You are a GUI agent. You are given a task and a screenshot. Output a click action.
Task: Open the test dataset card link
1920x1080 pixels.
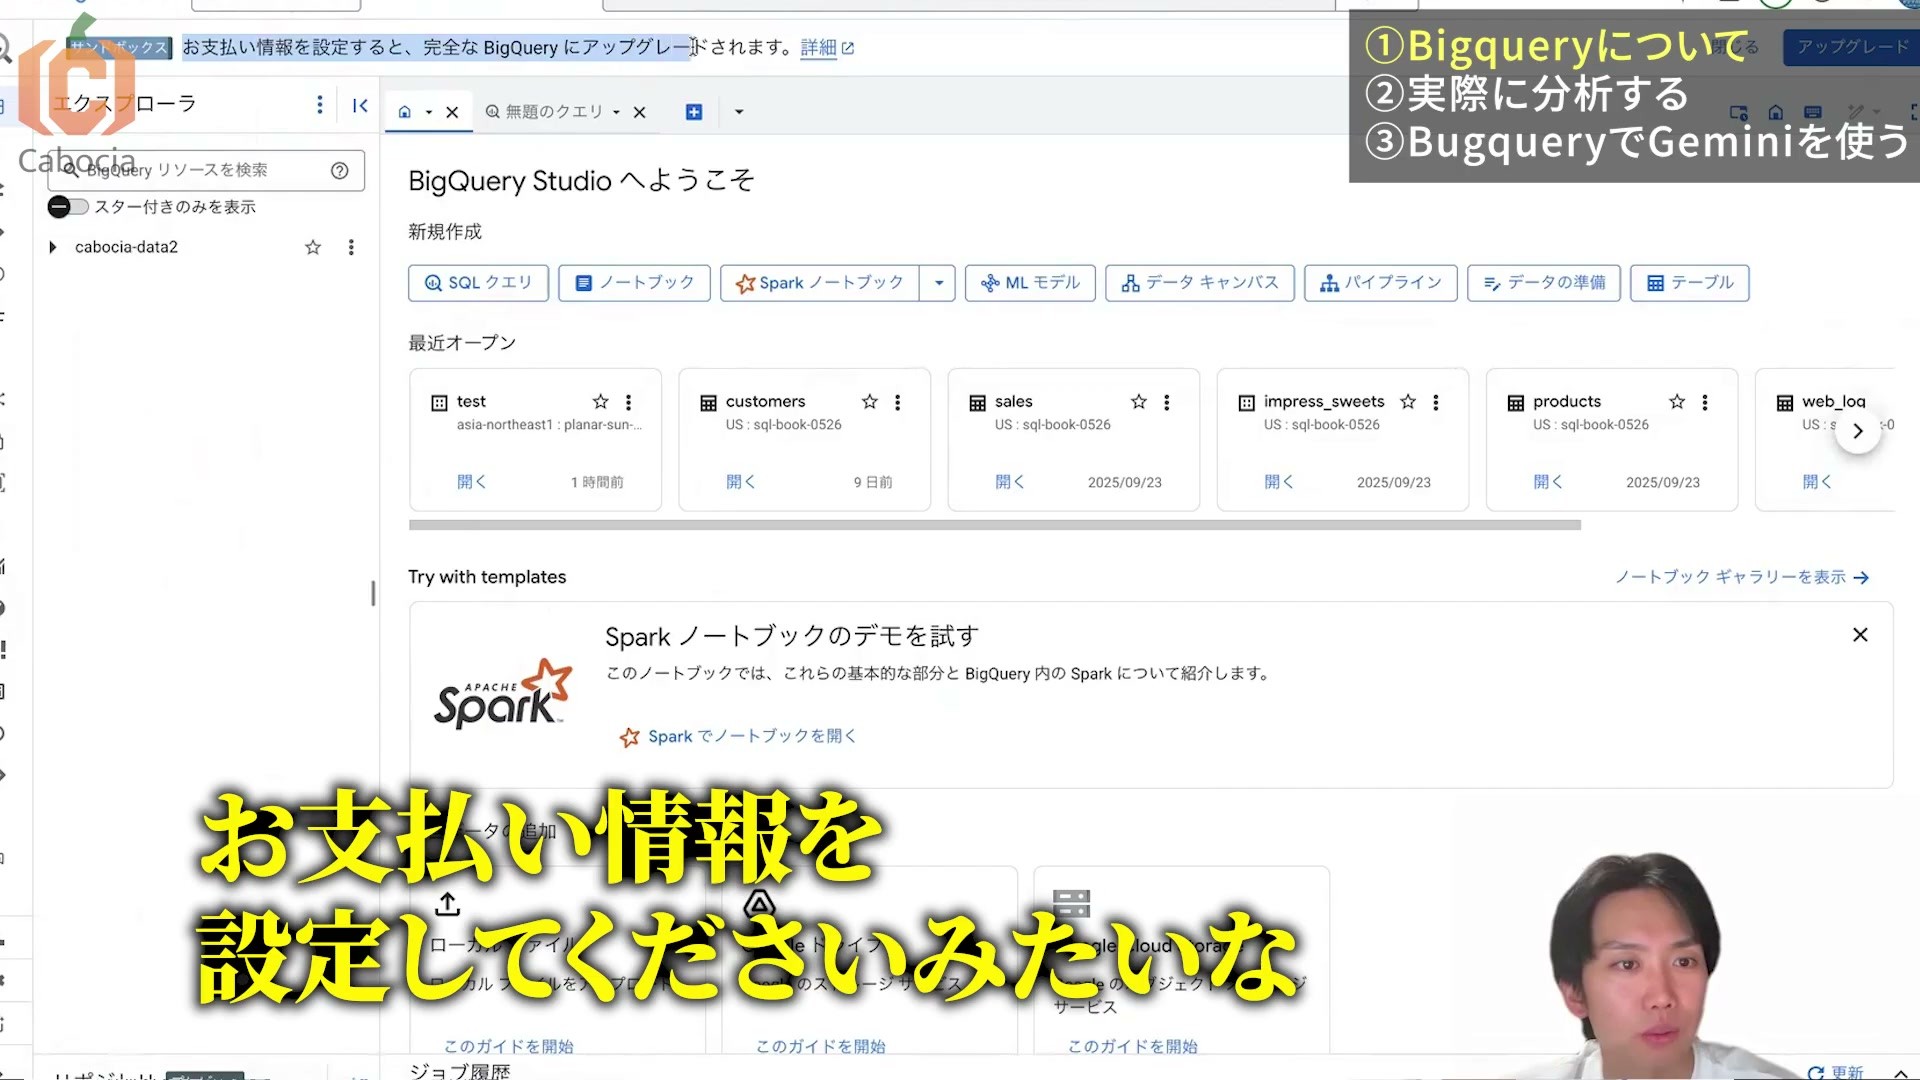coord(471,482)
